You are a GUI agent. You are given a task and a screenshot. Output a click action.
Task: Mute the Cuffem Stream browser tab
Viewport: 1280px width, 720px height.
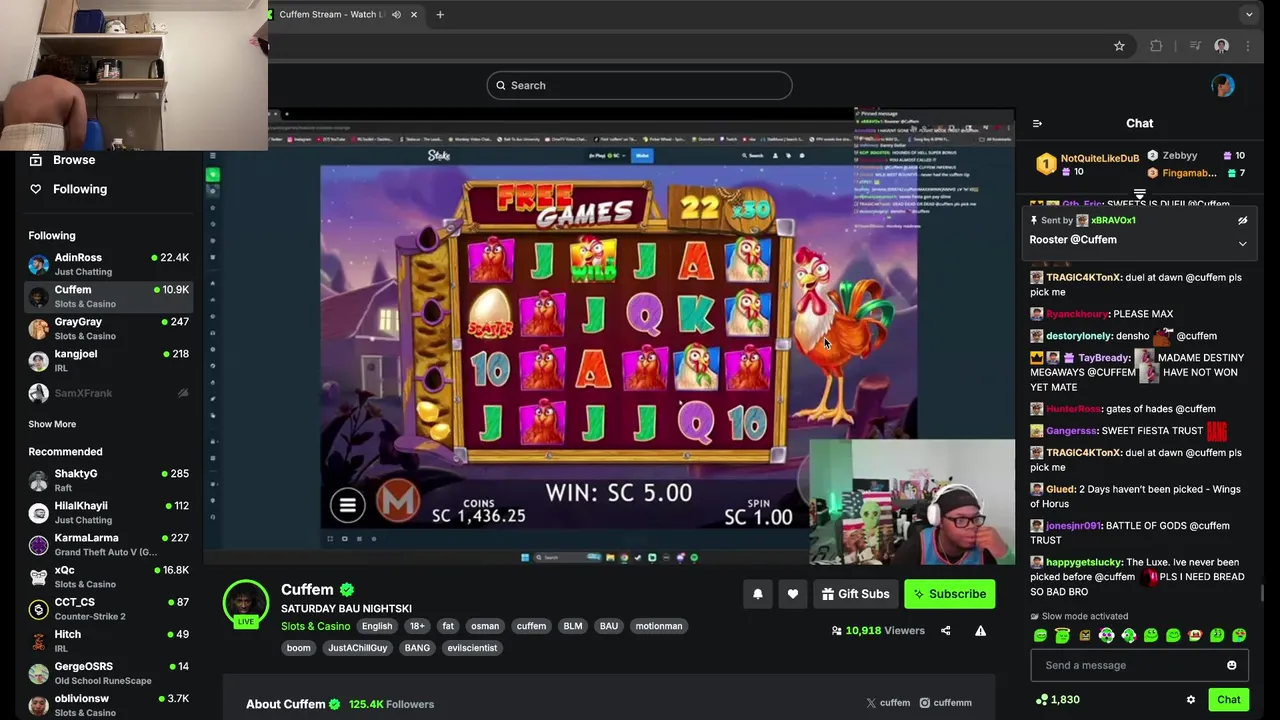(396, 14)
